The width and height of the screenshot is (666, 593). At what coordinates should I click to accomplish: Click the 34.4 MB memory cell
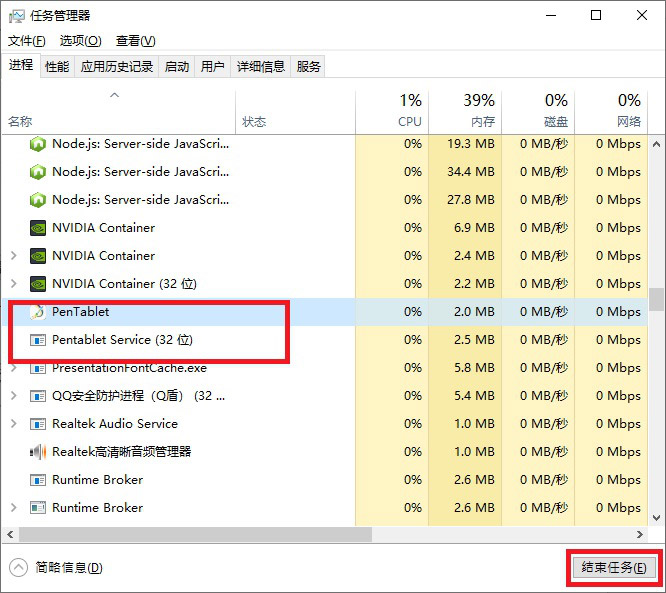[465, 172]
